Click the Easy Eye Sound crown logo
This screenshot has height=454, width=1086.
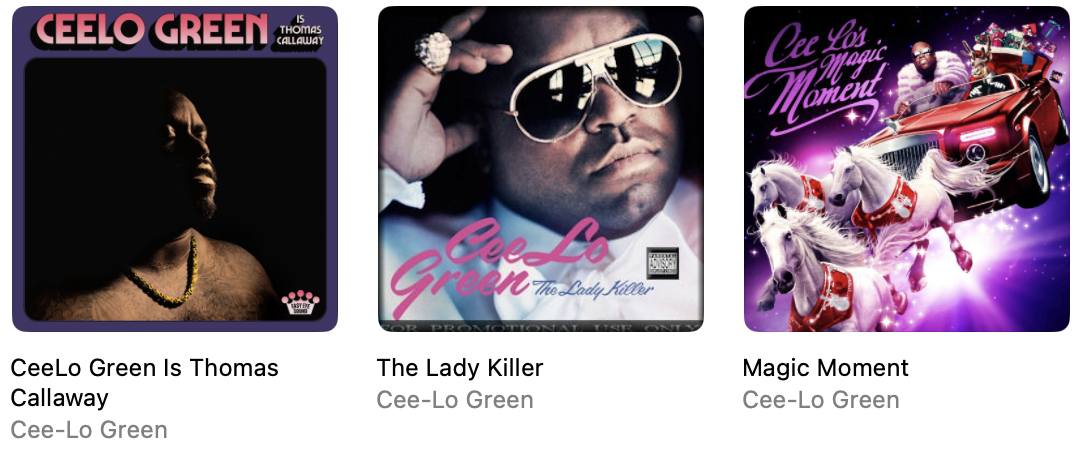301,304
